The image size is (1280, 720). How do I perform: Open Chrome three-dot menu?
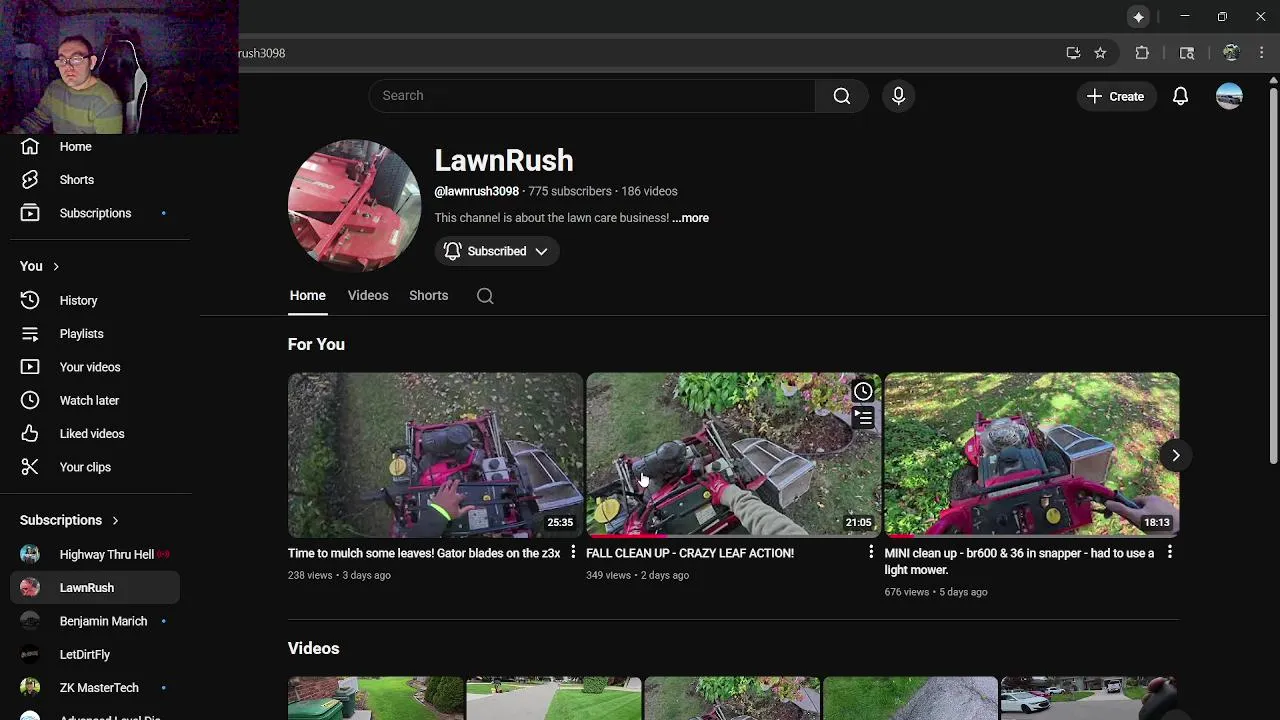point(1261,53)
